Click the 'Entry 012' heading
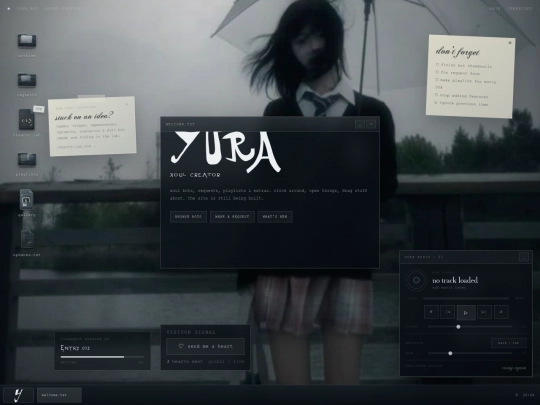Viewport: 540px width, 405px height. coord(75,348)
